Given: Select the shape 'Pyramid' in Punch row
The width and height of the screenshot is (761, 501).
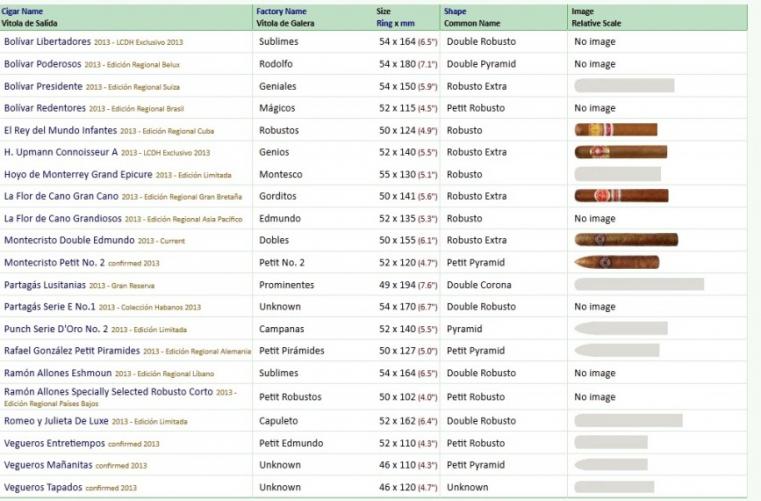Looking at the screenshot, I should (x=464, y=329).
